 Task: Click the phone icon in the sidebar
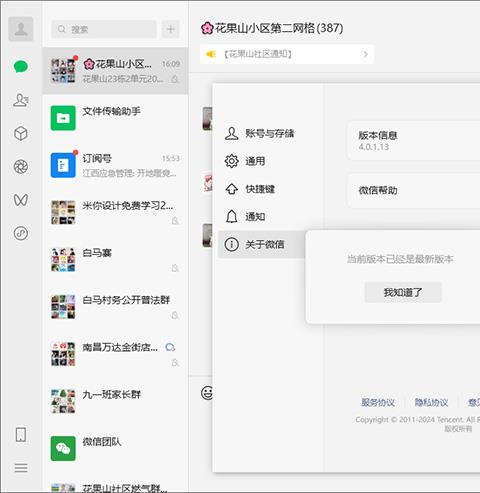[21, 435]
